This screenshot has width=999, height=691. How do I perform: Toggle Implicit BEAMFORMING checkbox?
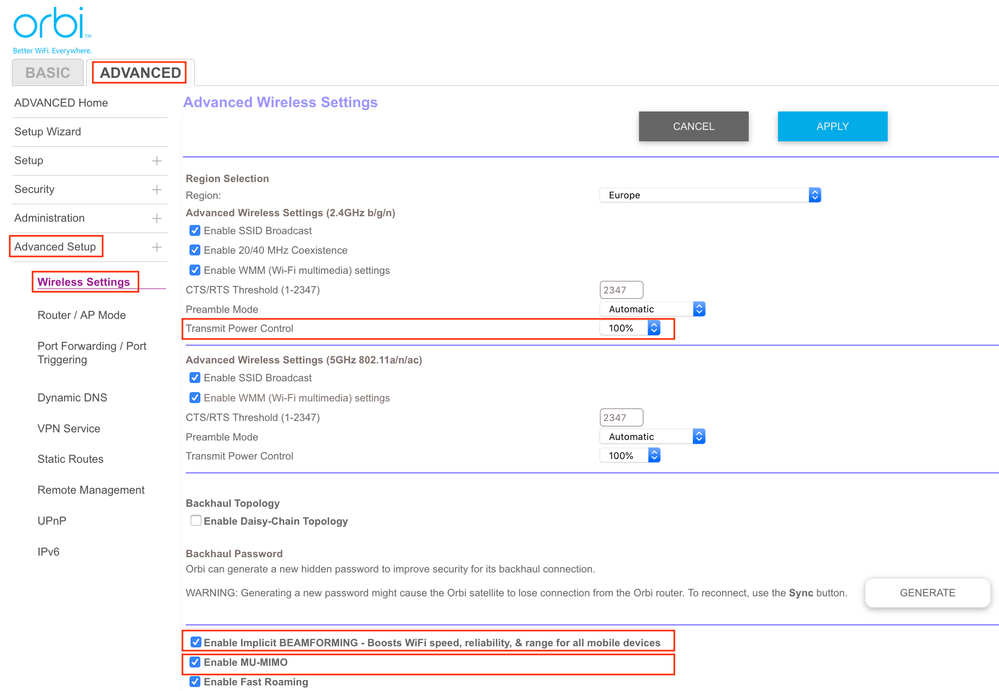click(196, 642)
